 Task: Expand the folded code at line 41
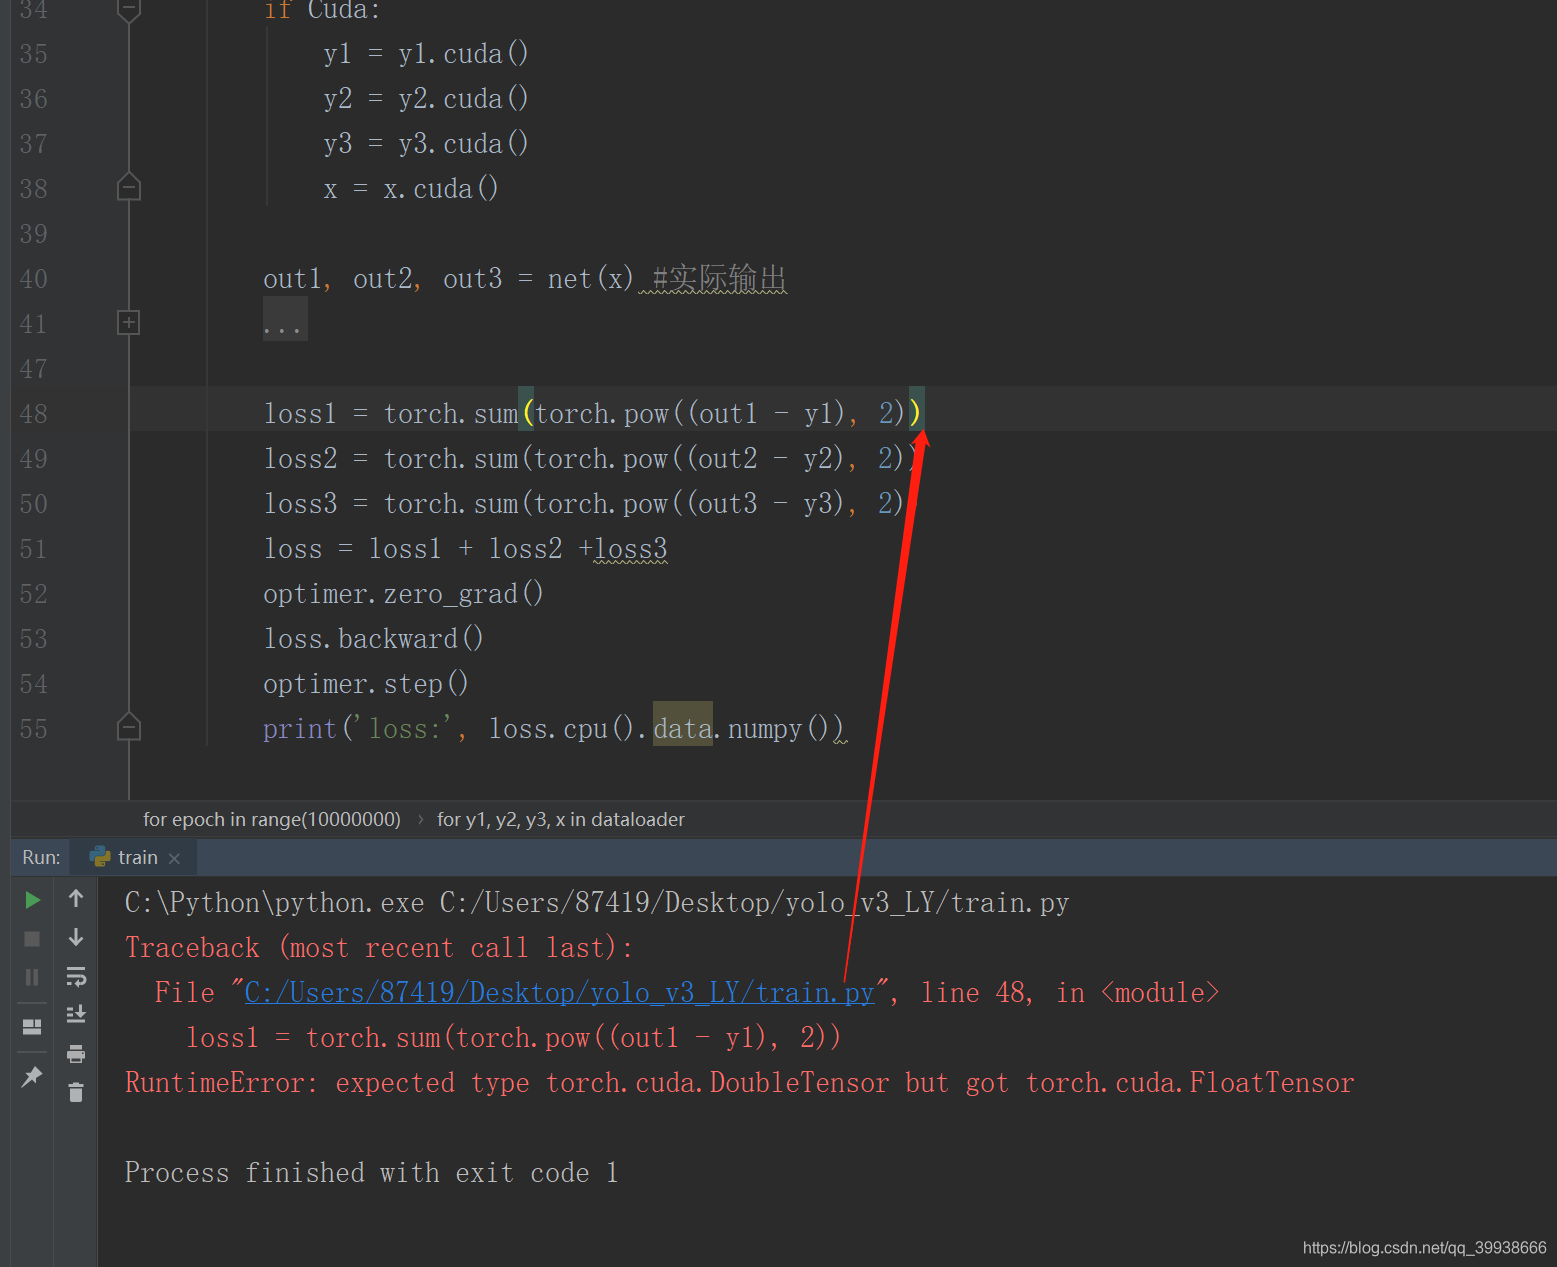pos(128,322)
